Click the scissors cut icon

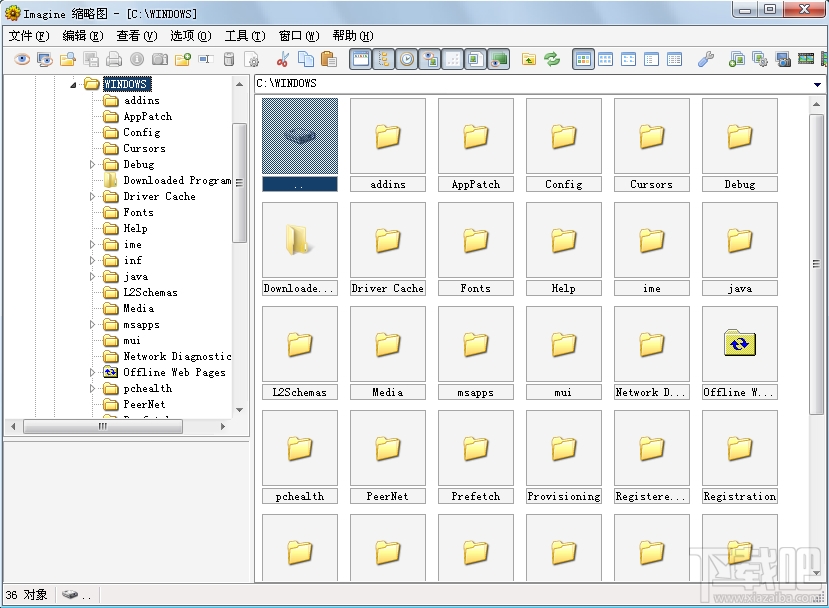coord(283,60)
